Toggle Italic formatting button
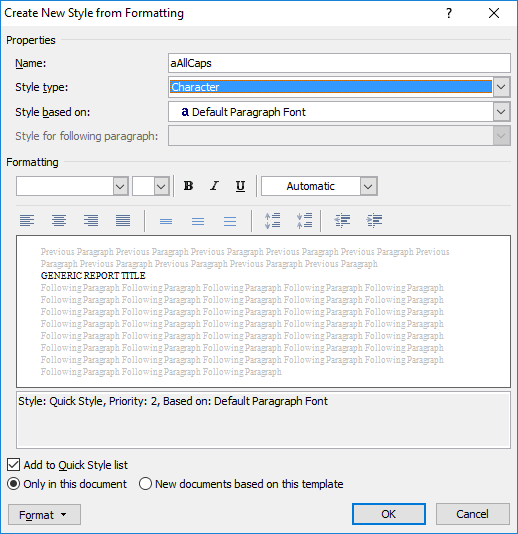The height and width of the screenshot is (534, 518). tap(214, 186)
